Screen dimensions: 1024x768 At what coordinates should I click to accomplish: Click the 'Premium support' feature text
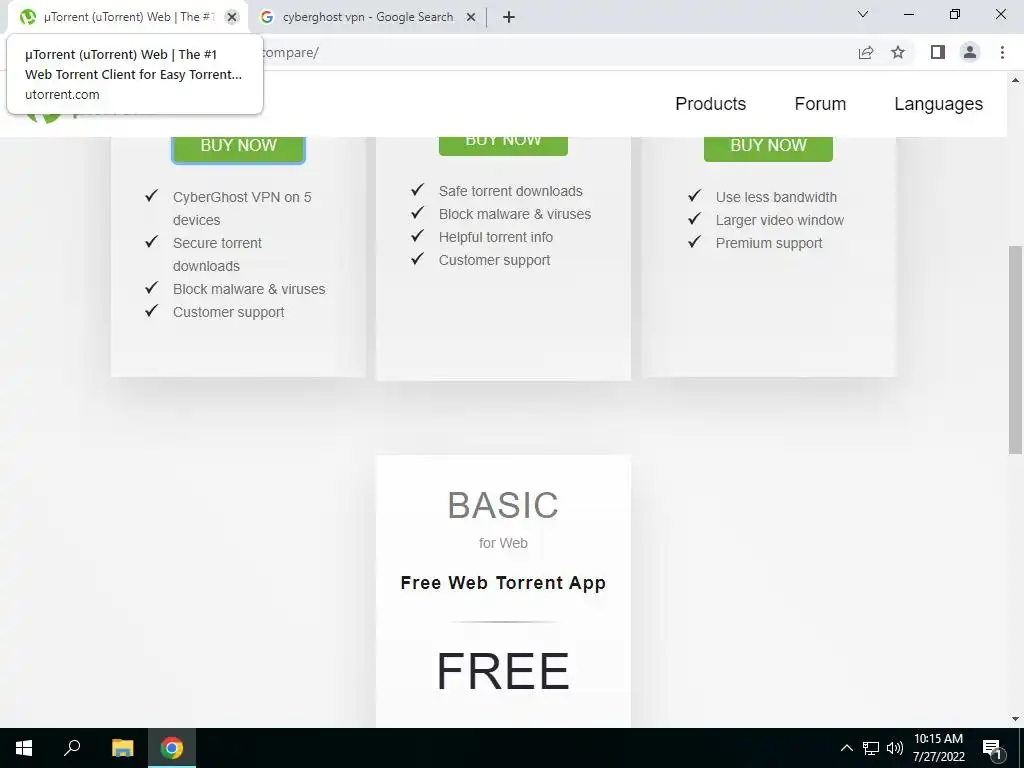769,243
